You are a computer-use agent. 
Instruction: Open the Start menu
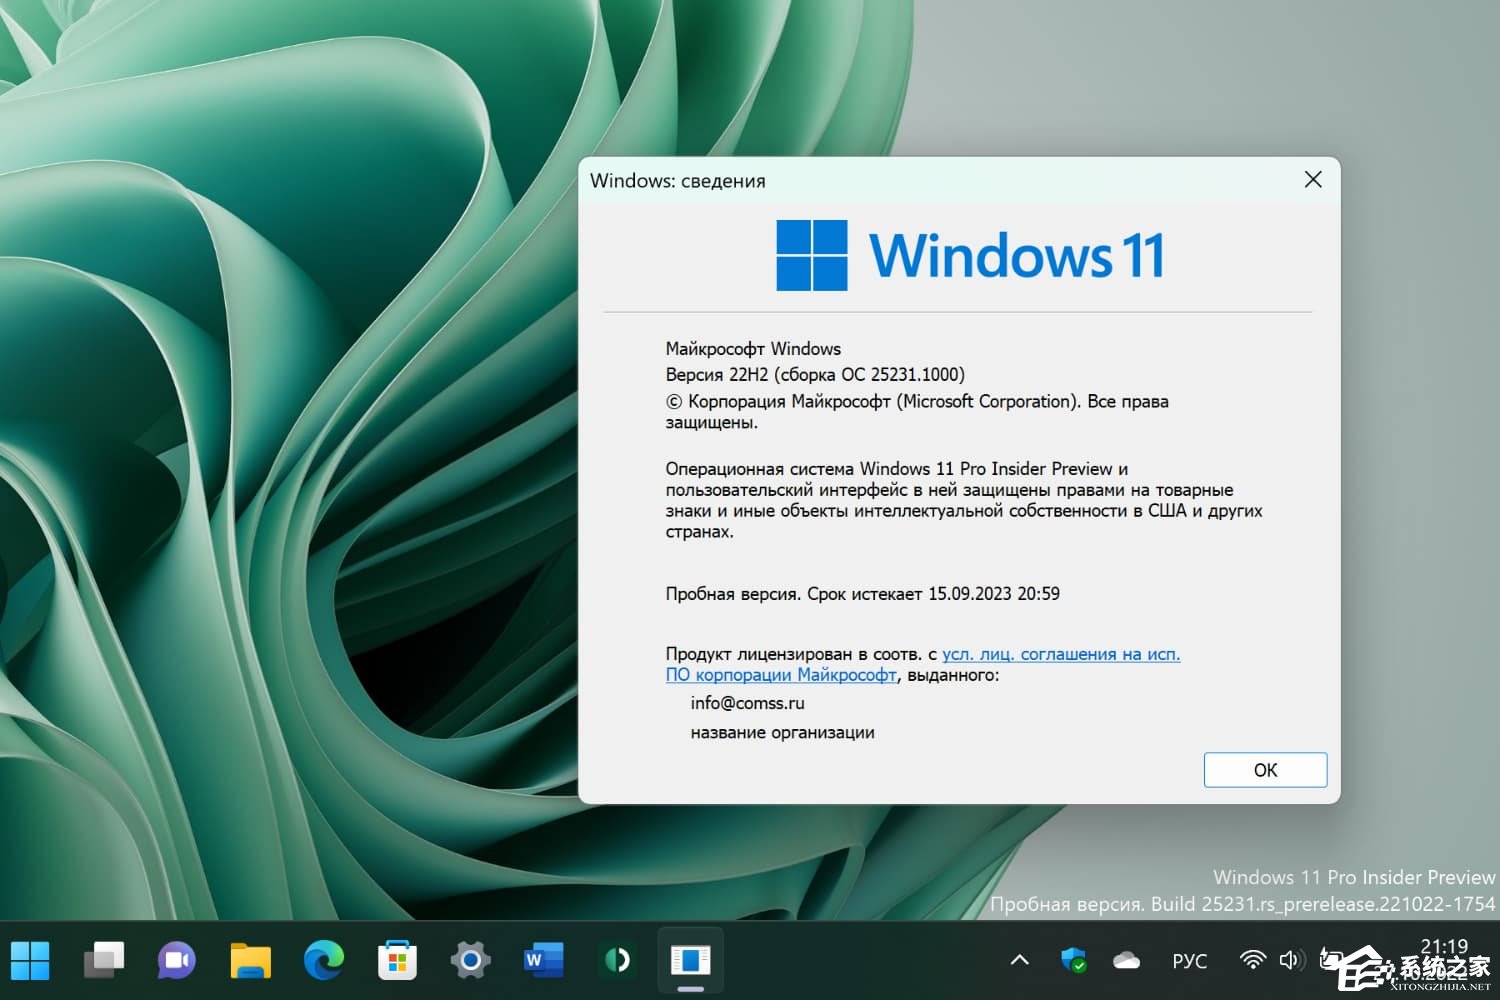pyautogui.click(x=32, y=960)
